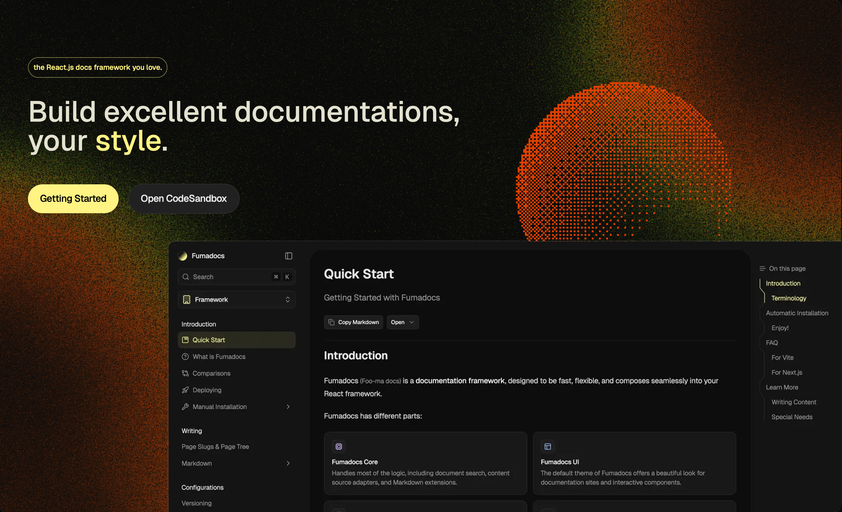
Task: Jump to Enjoy! section
Action: (780, 328)
